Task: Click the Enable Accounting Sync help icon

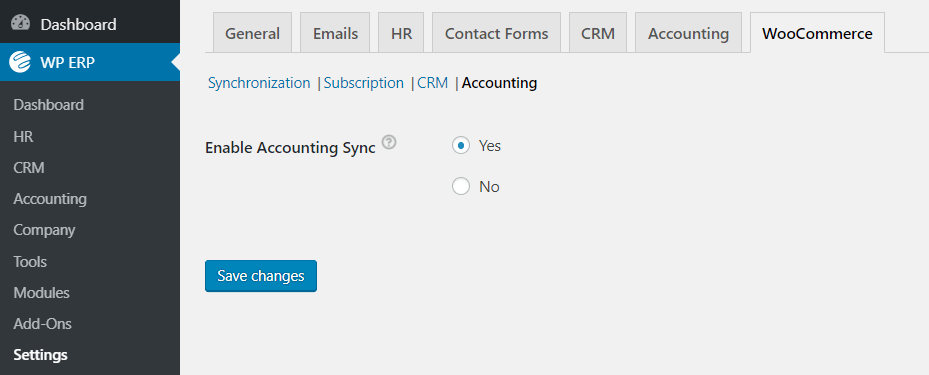Action: coord(389,143)
